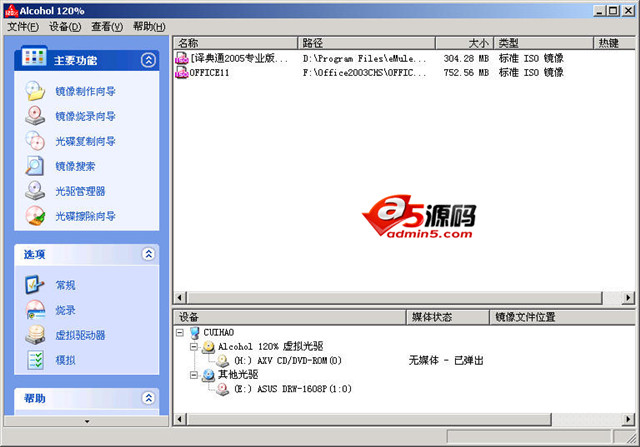Click the 镜像文件位置 column header
640x447 pixels.
(562, 317)
